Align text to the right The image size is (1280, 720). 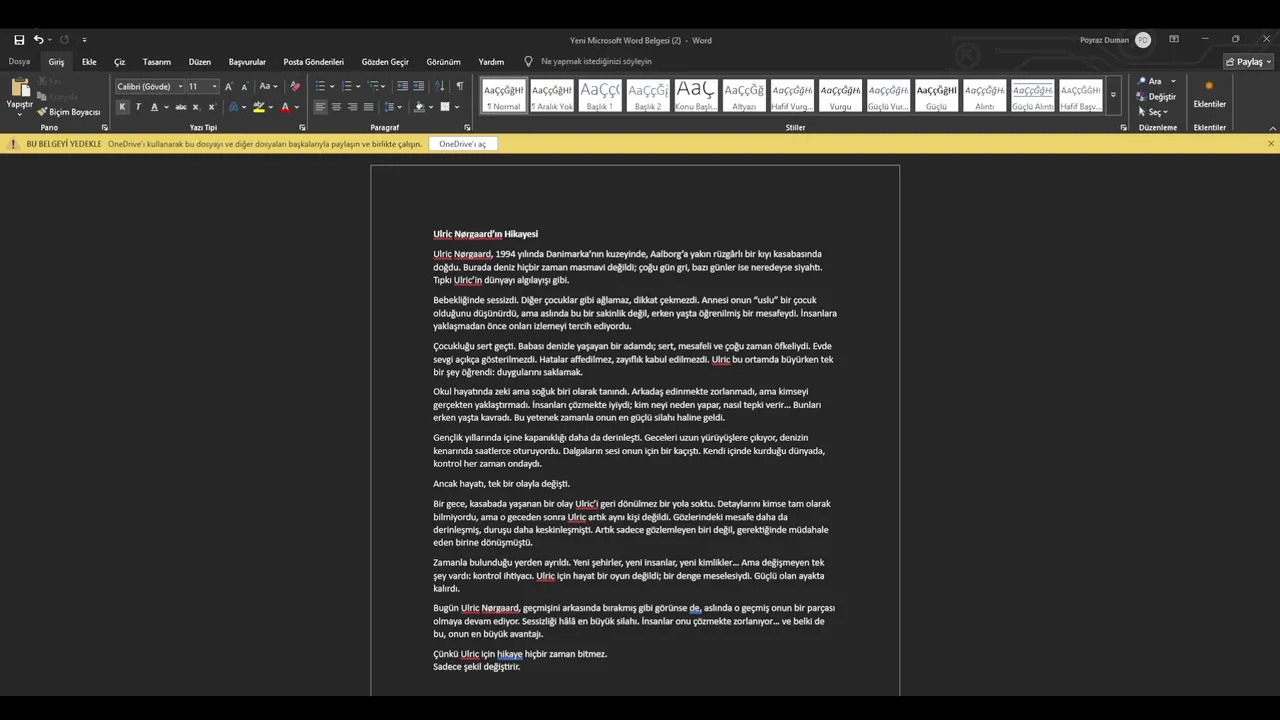click(x=352, y=107)
